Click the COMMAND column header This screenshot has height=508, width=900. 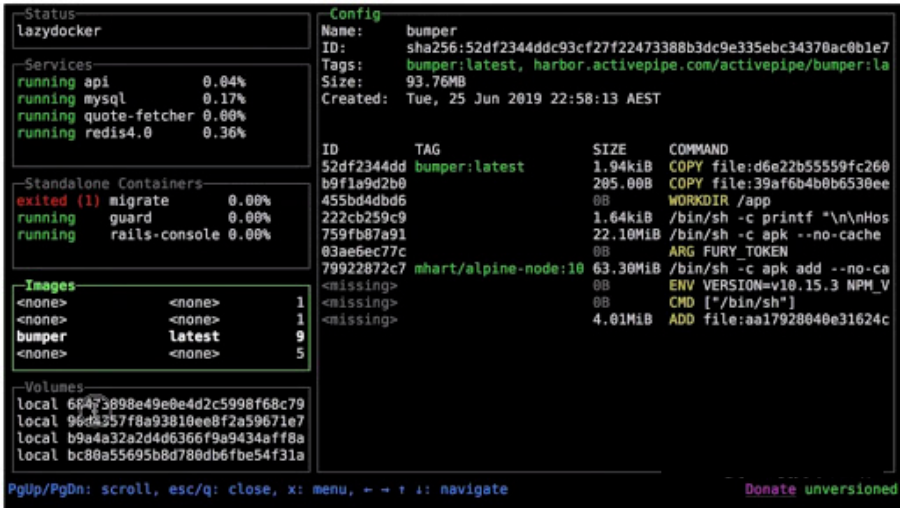[699, 150]
